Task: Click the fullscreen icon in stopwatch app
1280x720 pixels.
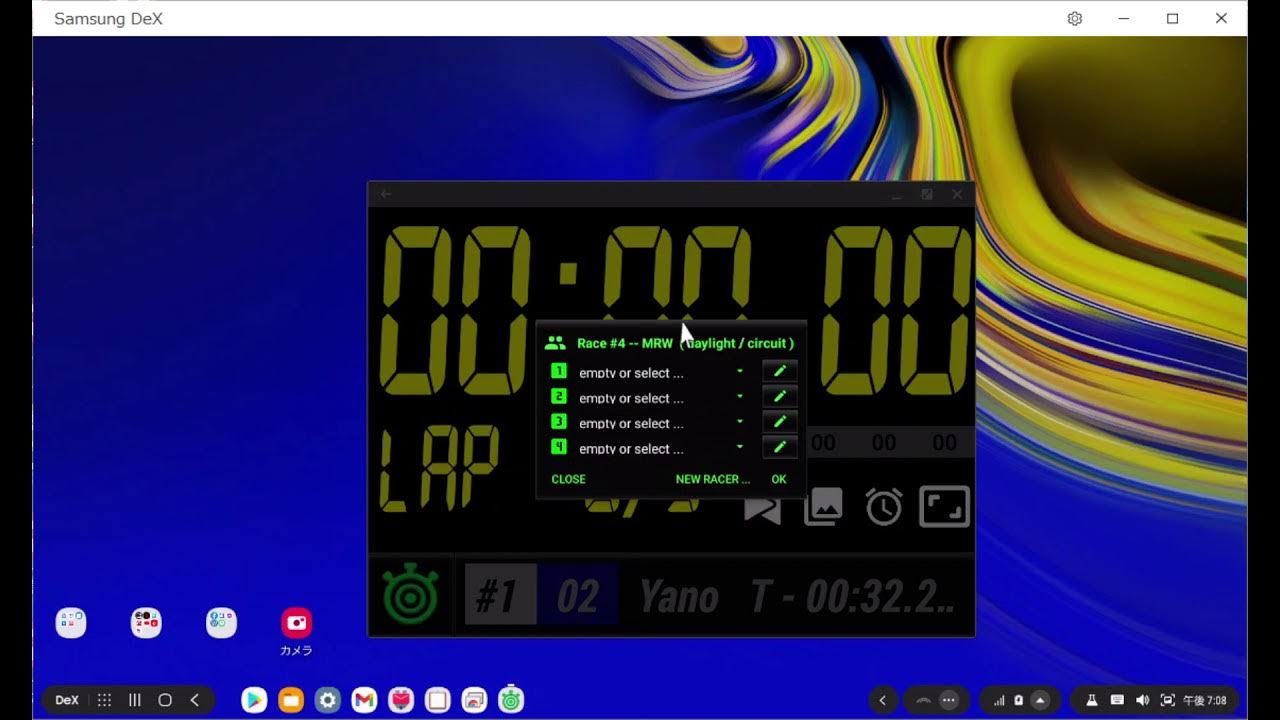Action: pos(945,506)
